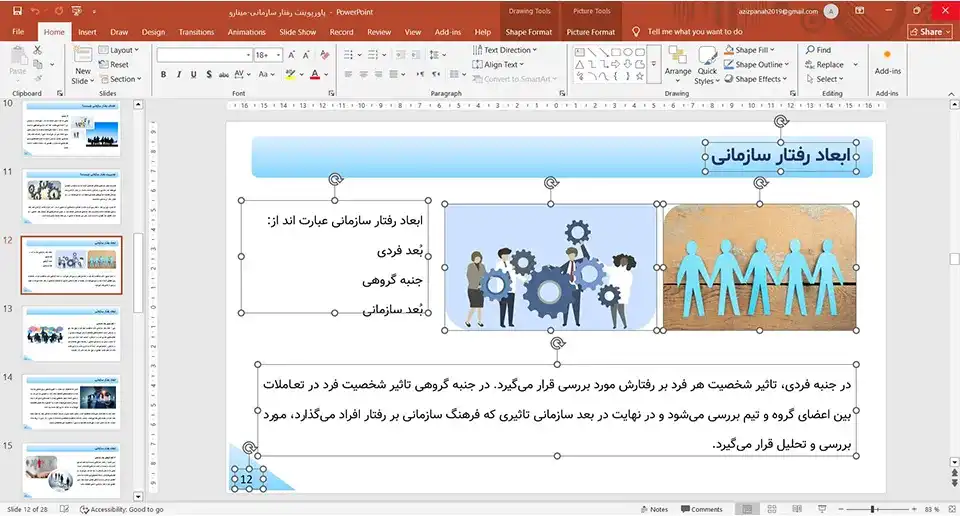
Task: Open Align Text dropdown
Action: (x=499, y=64)
